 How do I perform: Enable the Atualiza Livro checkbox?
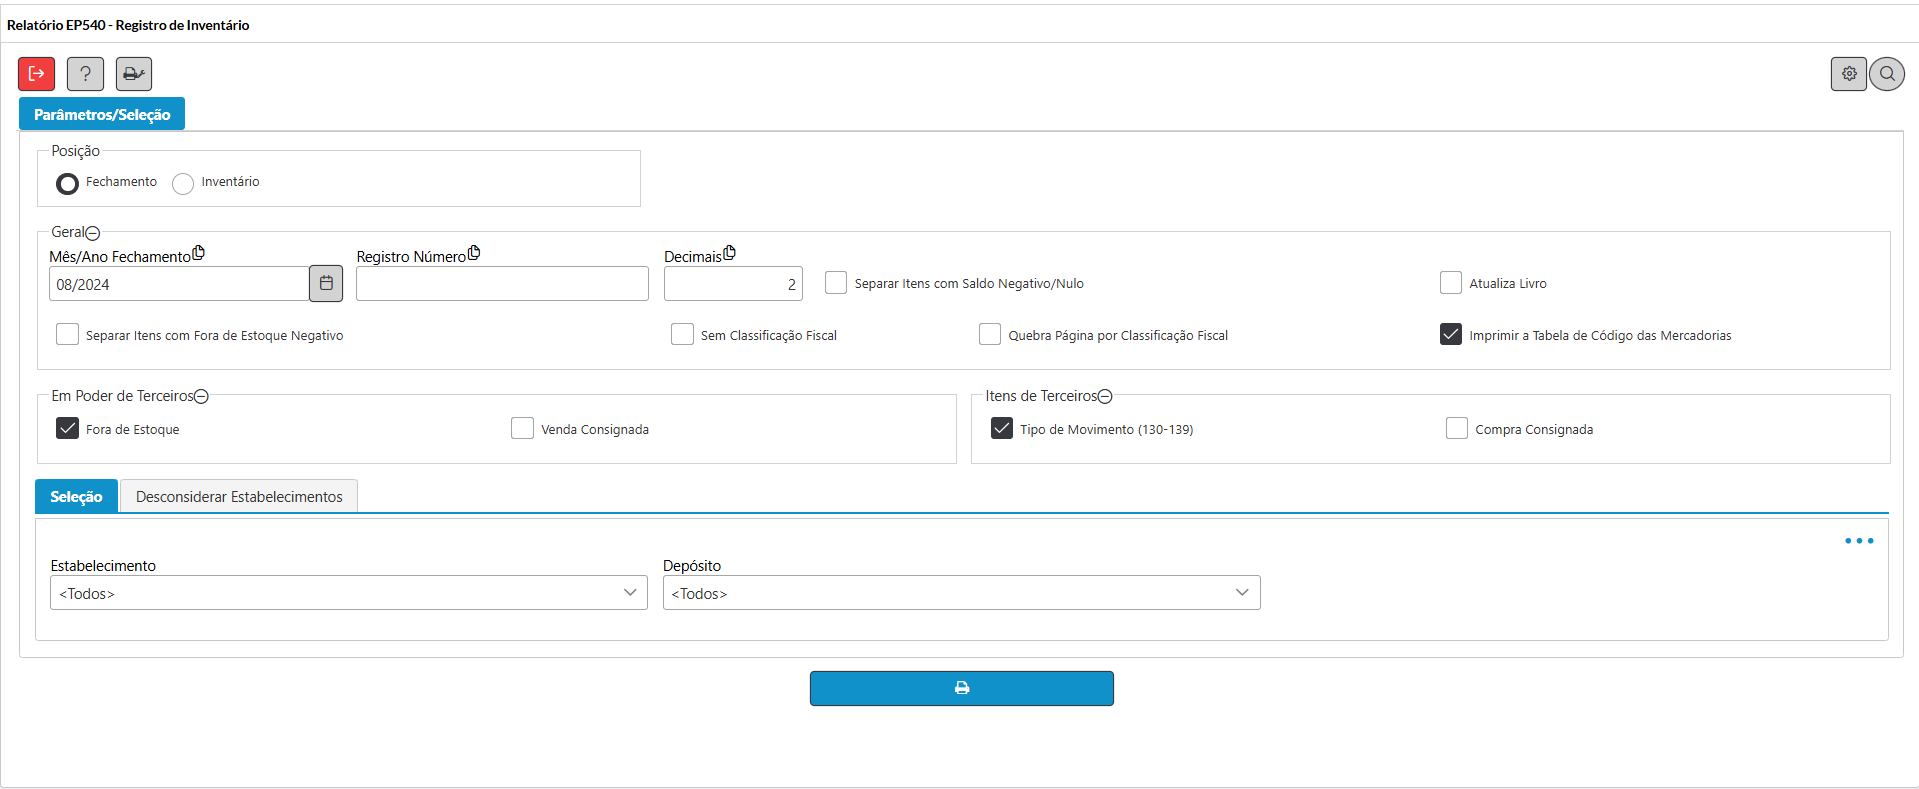click(1450, 283)
